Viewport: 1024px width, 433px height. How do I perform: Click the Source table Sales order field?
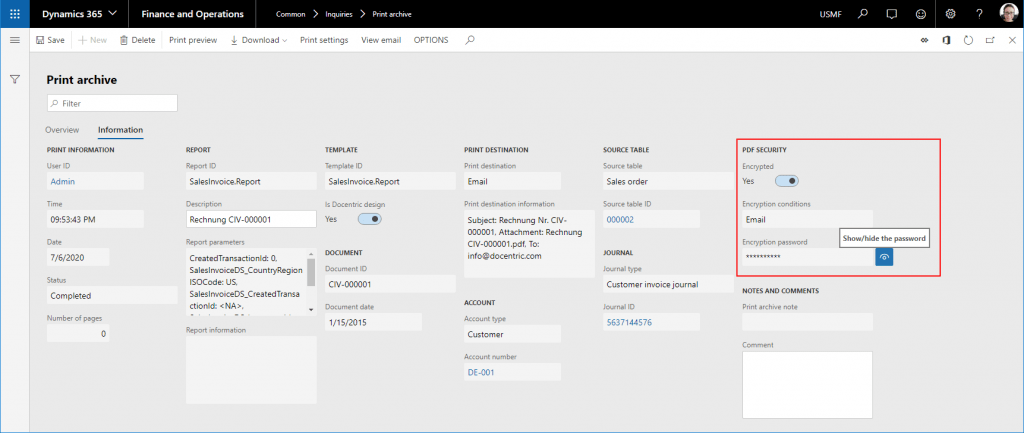tap(669, 182)
